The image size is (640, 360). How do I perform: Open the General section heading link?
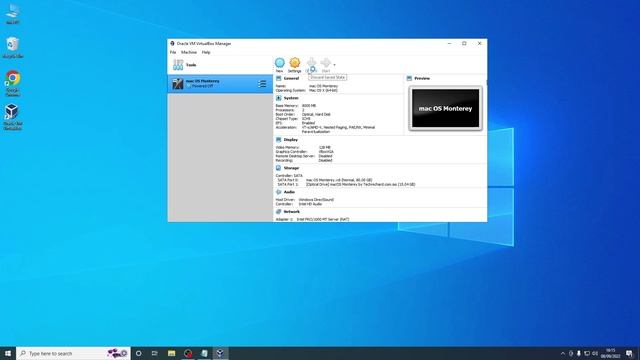click(291, 78)
